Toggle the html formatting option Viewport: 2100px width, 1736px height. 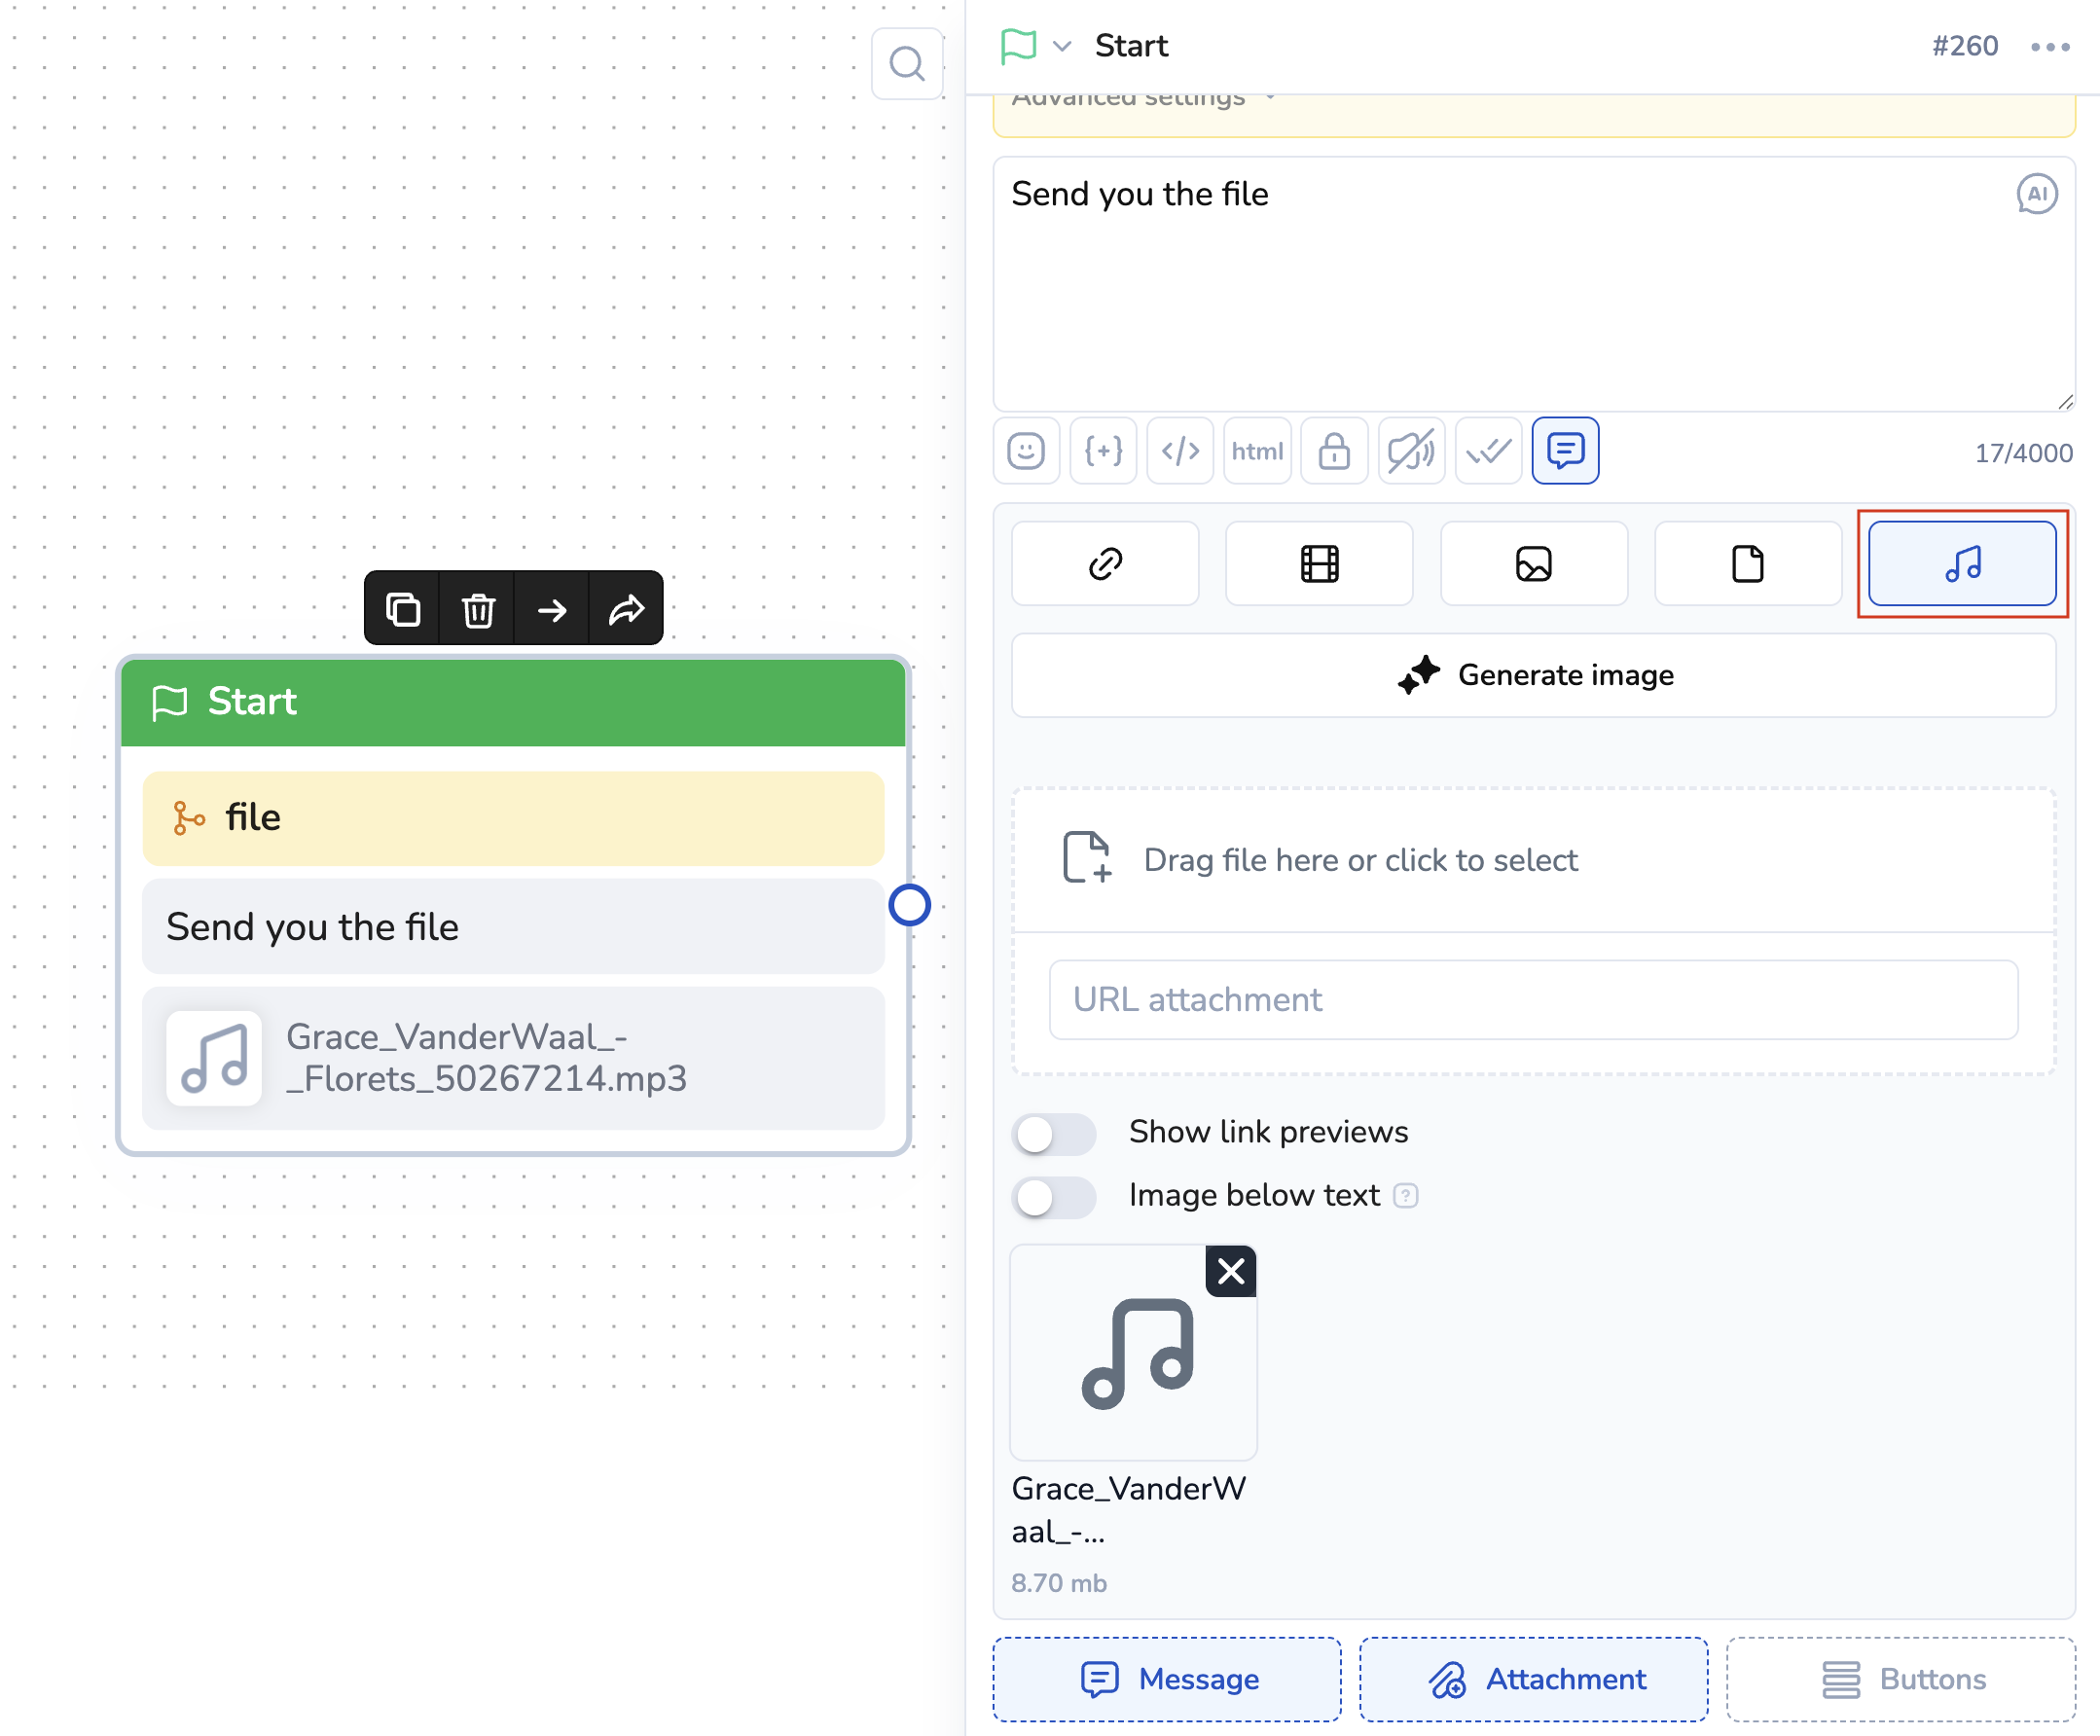point(1257,451)
